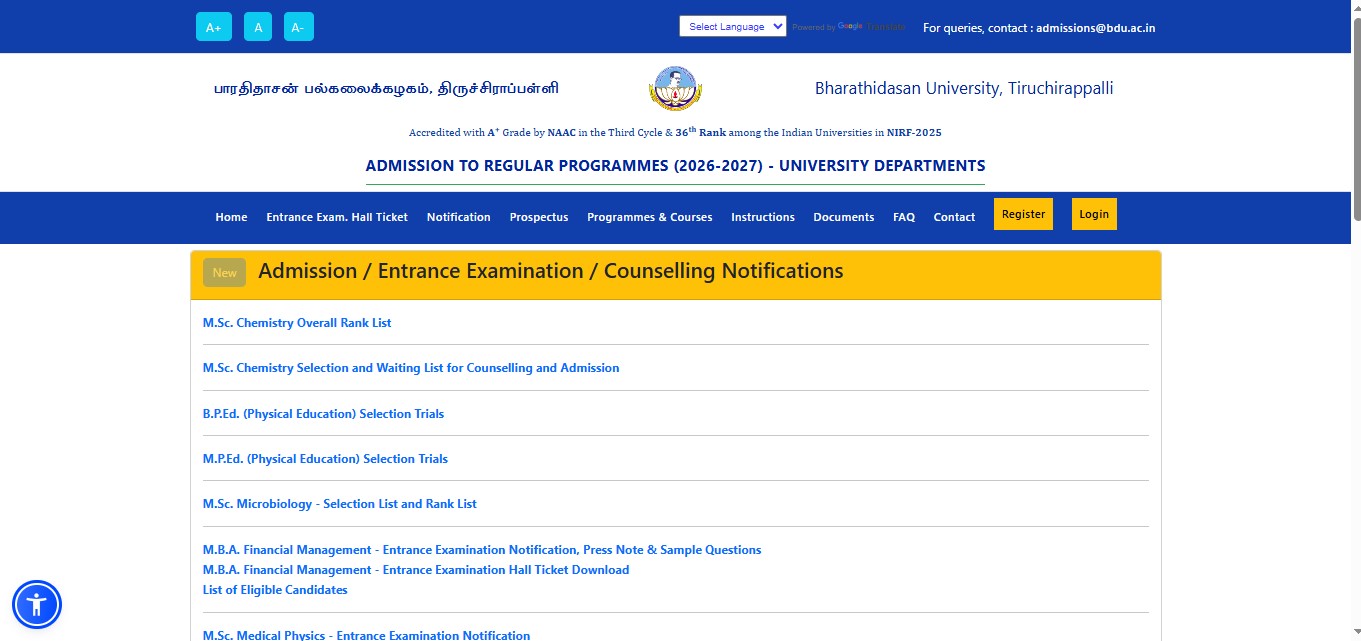Open the accessibility options icon
The height and width of the screenshot is (641, 1361).
pos(37,604)
